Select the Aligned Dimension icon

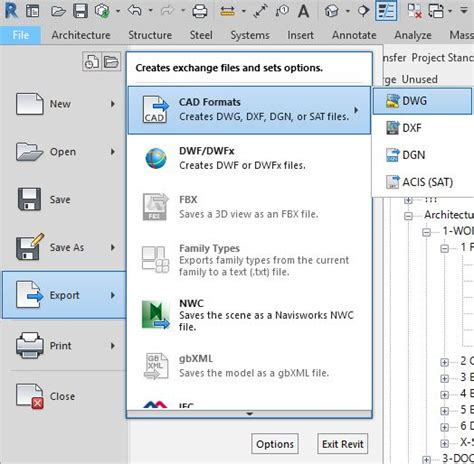[260, 11]
